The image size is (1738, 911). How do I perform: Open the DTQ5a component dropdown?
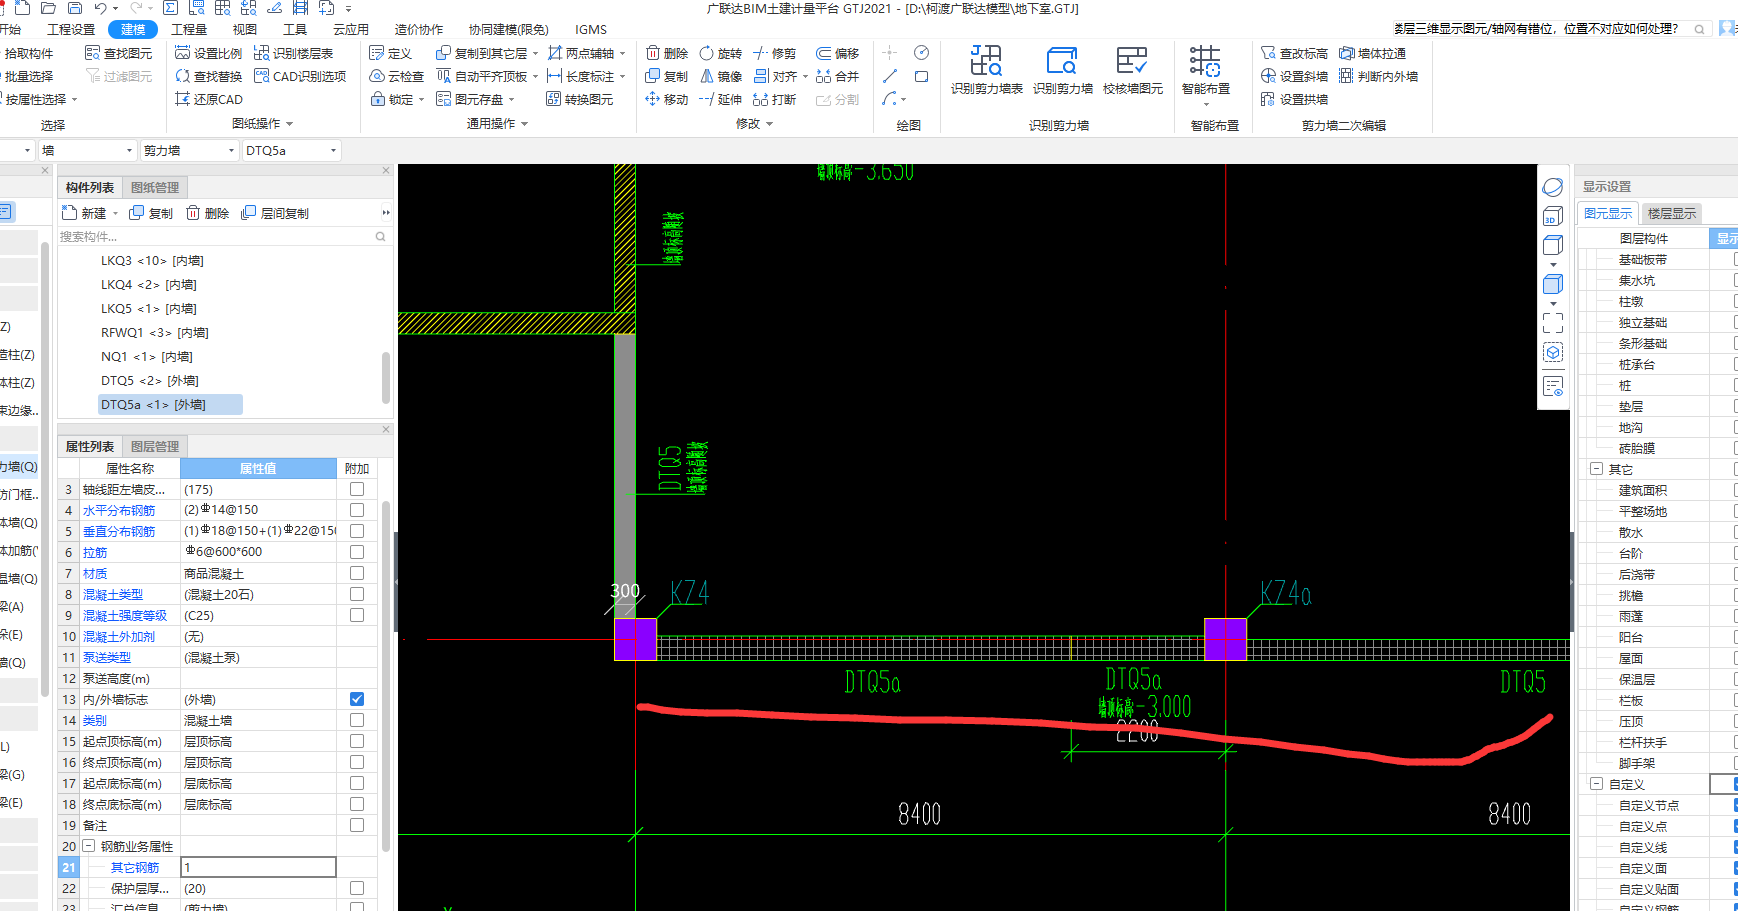334,151
